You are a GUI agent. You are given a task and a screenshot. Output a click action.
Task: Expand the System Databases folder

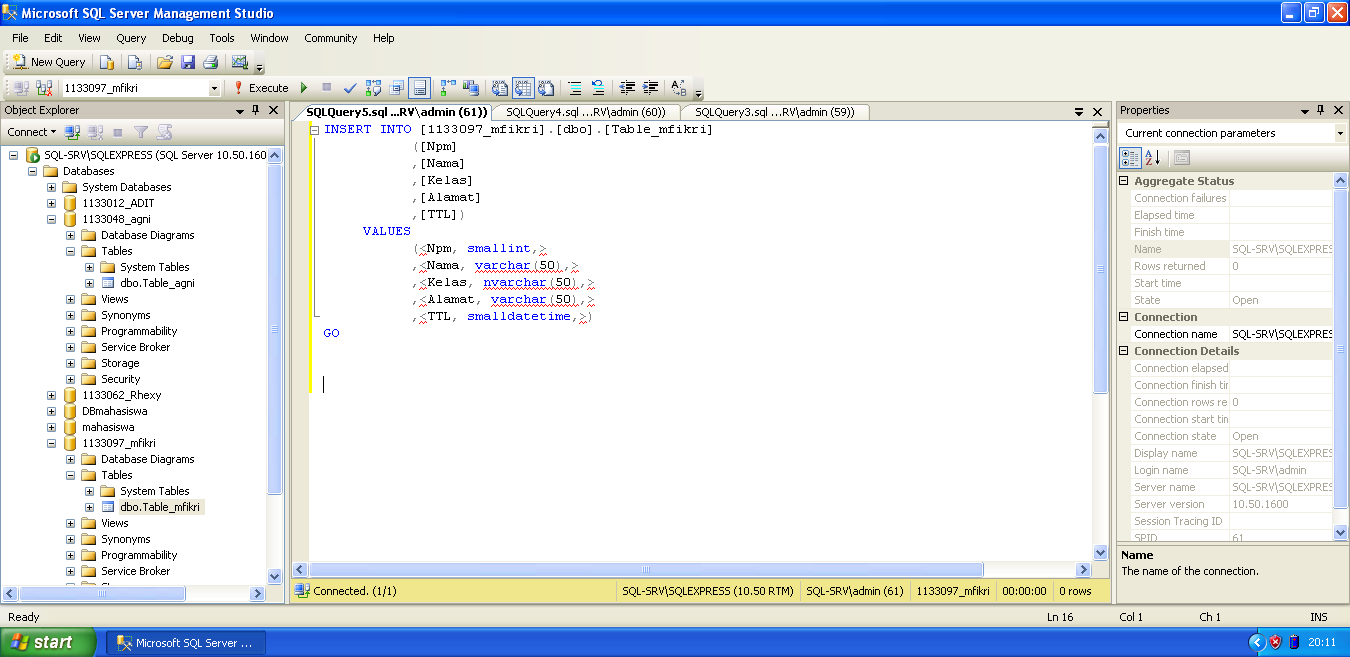pyautogui.click(x=51, y=187)
